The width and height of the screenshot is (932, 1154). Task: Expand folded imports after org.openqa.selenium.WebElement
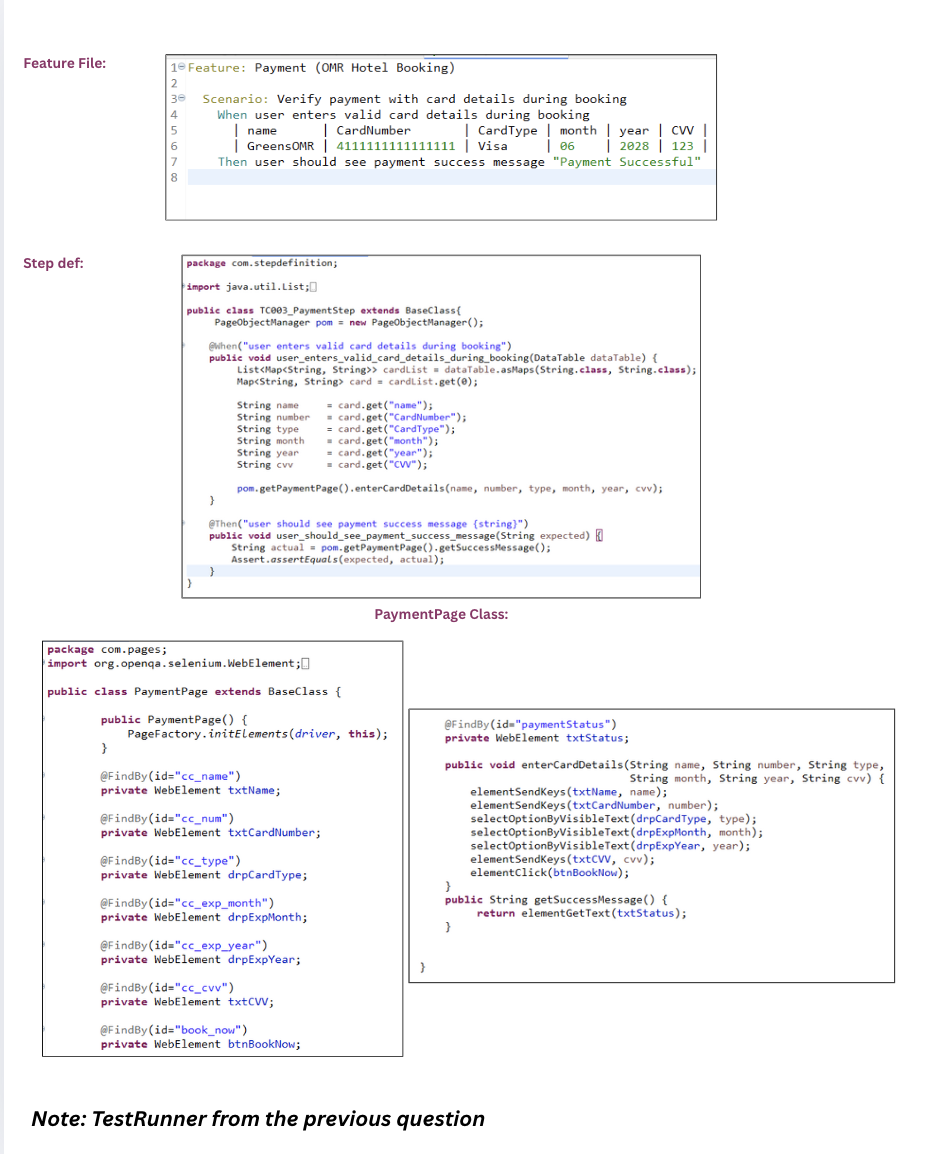[x=305, y=664]
